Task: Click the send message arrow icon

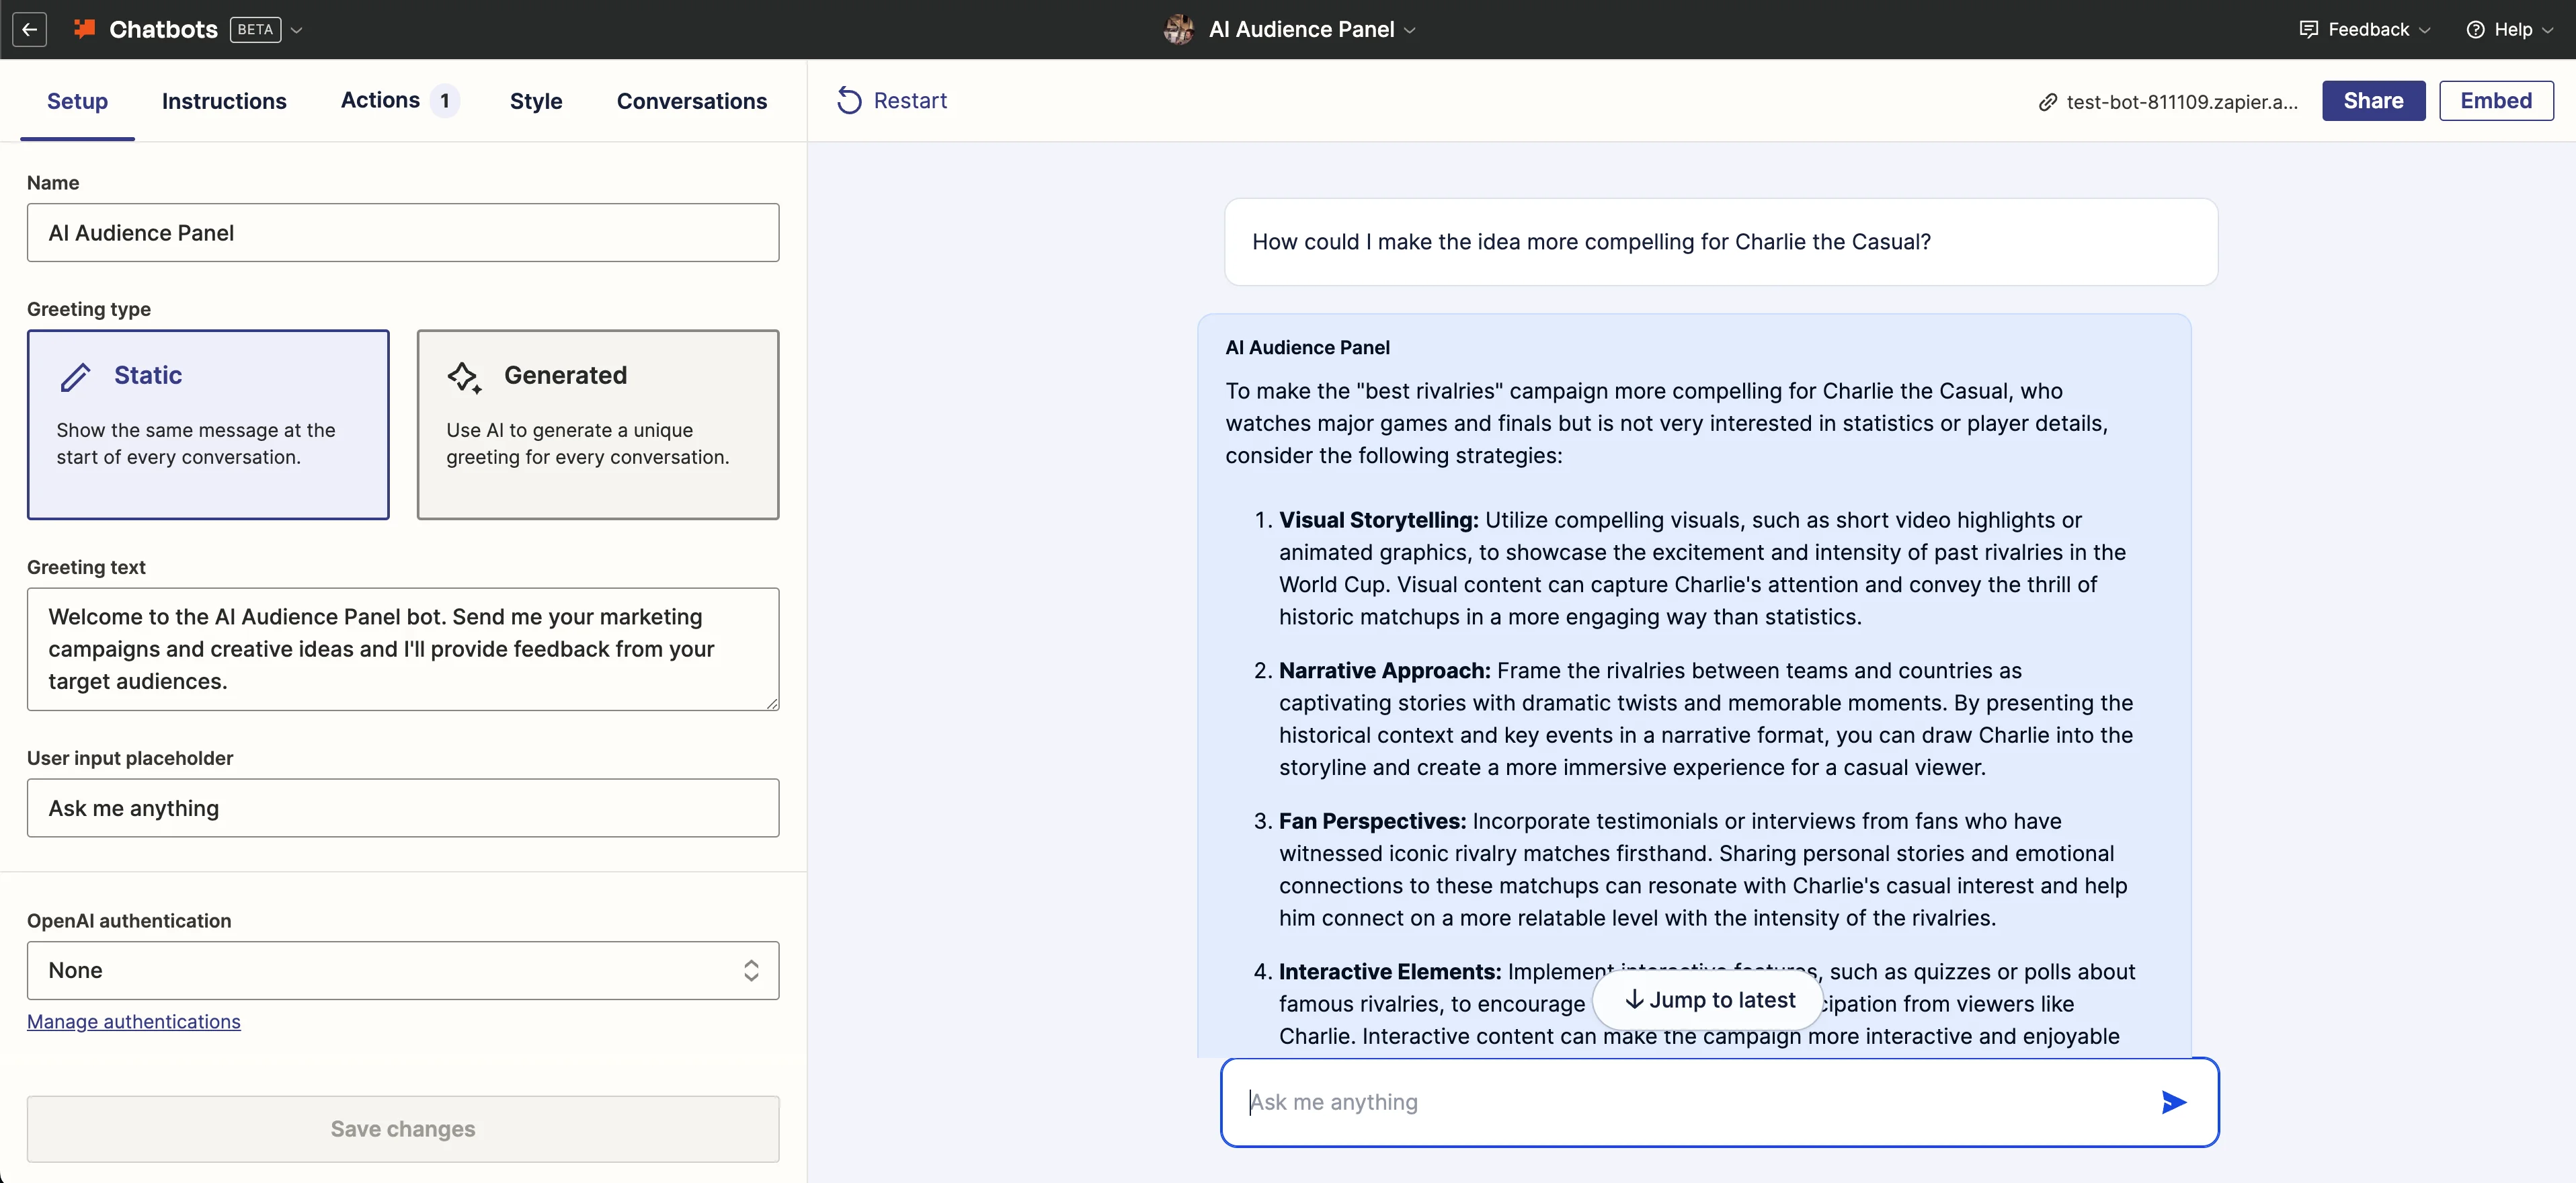Action: (2173, 1102)
